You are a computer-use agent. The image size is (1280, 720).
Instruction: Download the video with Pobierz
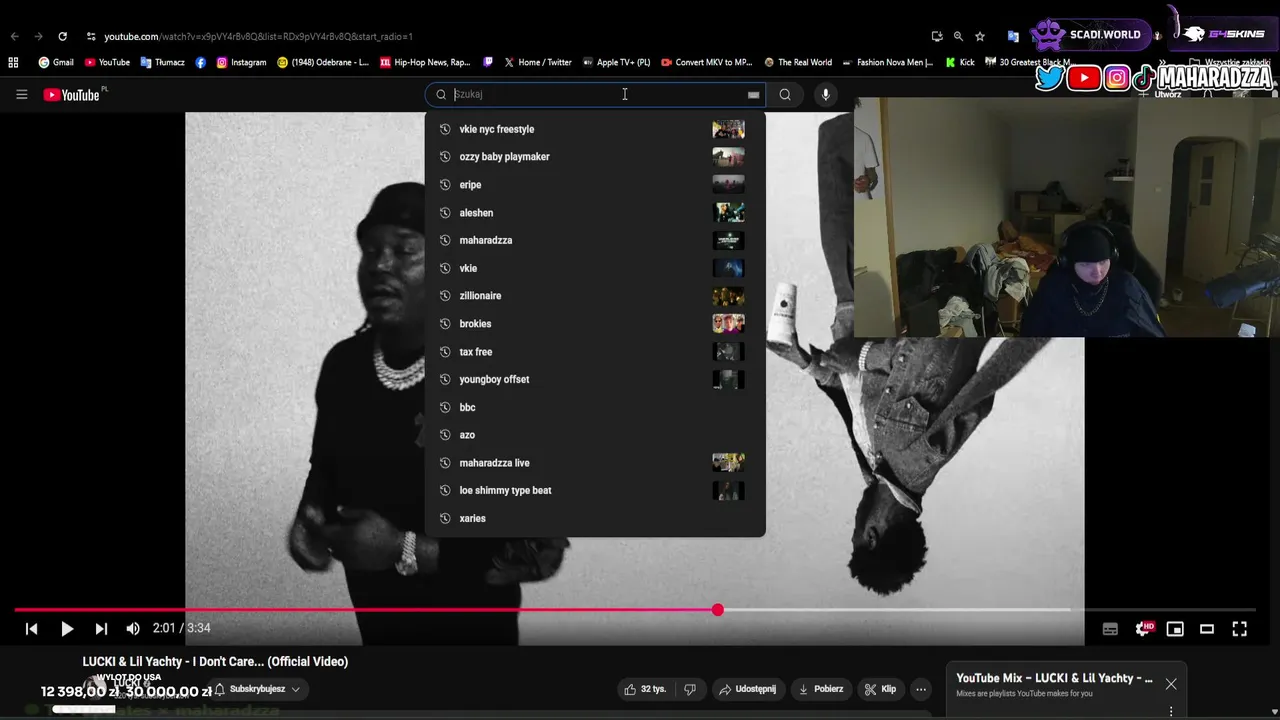pos(820,689)
